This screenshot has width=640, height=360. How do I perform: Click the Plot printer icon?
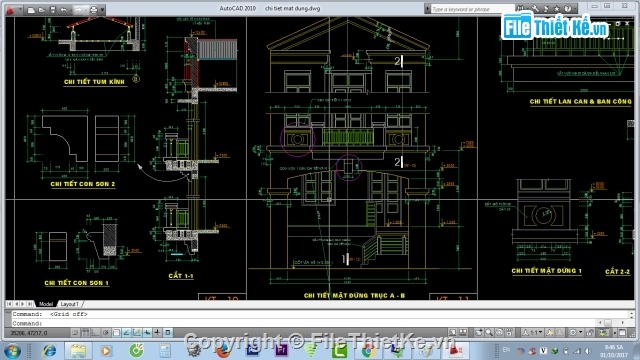93,10
